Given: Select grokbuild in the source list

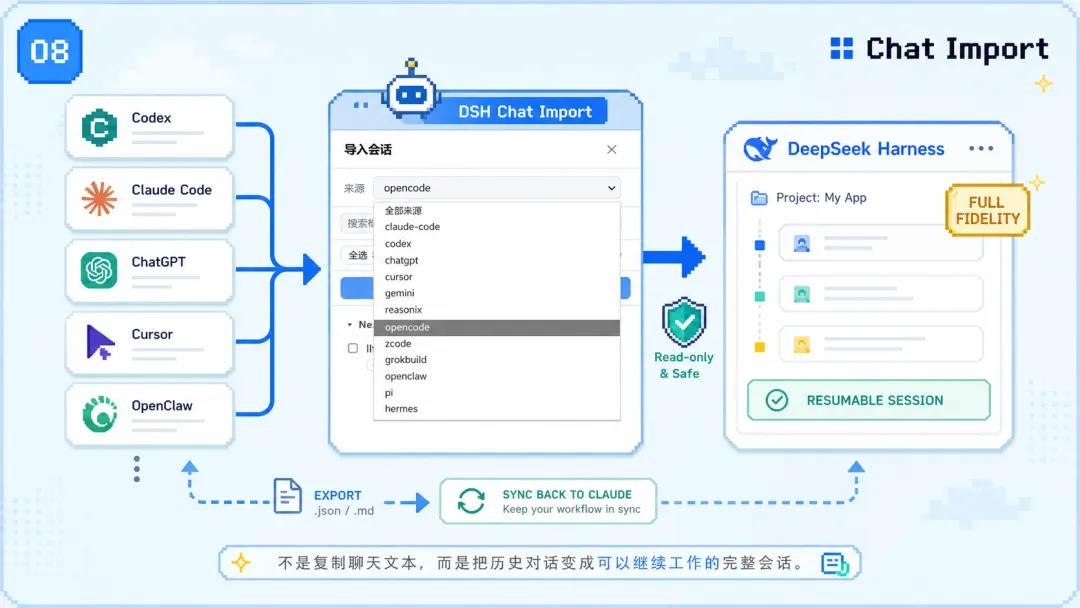Looking at the screenshot, I should point(497,360).
